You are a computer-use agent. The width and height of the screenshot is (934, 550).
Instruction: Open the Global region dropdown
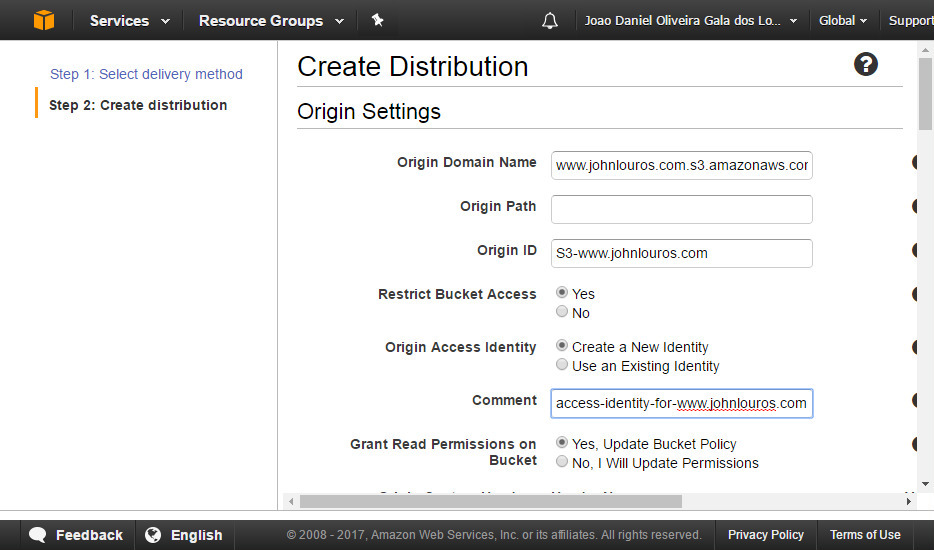(x=842, y=21)
